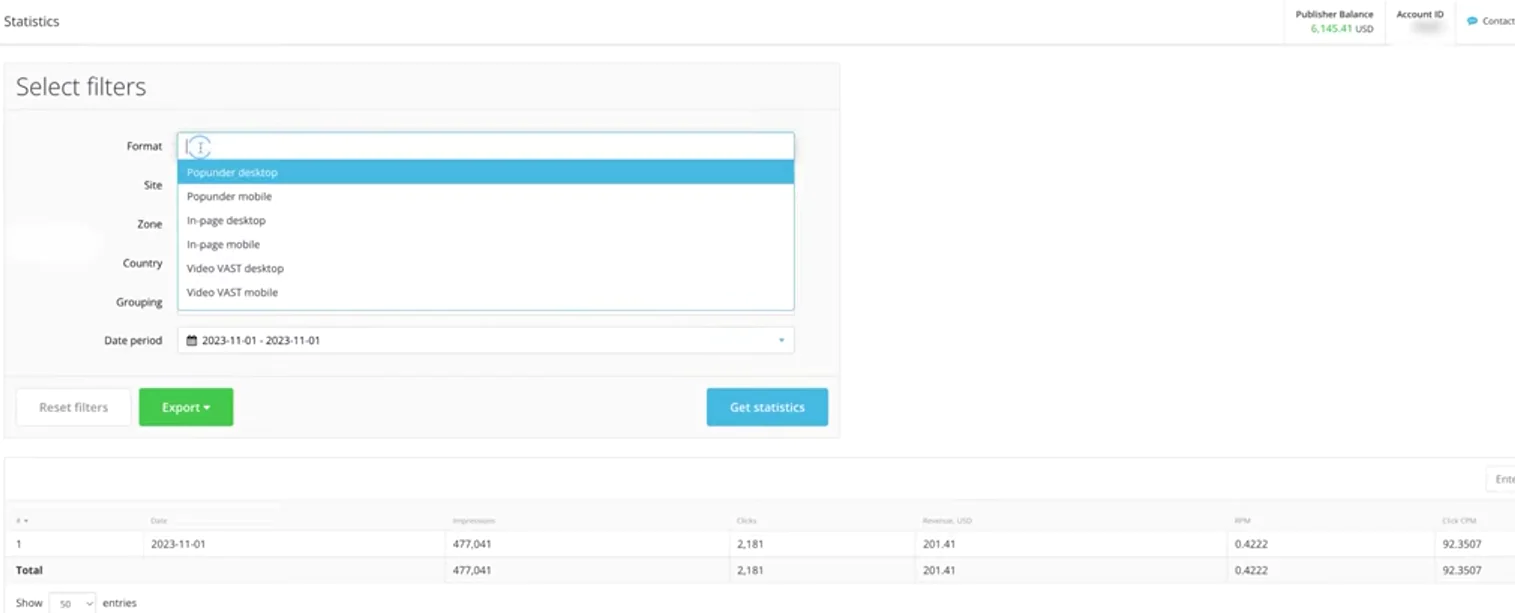Open the Show entries count selector

coord(72,604)
